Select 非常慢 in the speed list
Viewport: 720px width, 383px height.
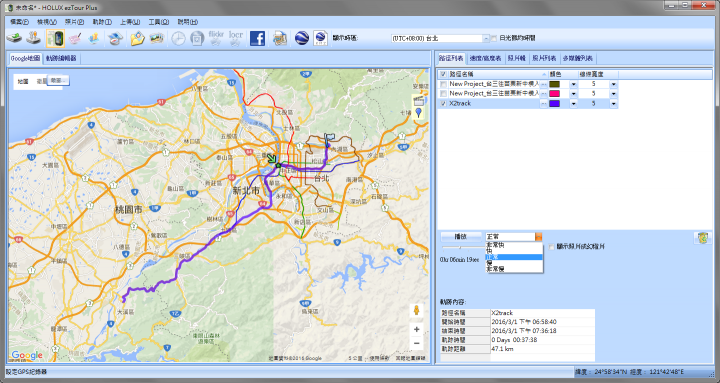point(514,269)
